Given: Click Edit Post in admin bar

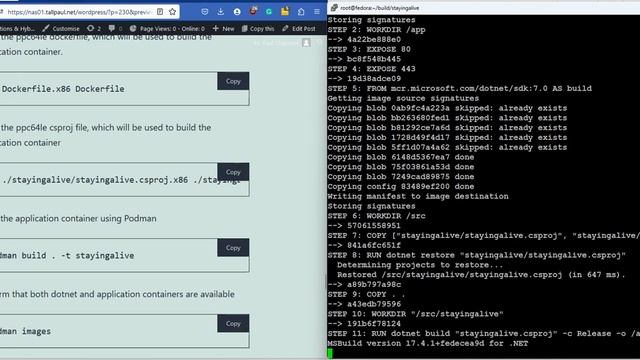Looking at the screenshot, I should point(299,29).
